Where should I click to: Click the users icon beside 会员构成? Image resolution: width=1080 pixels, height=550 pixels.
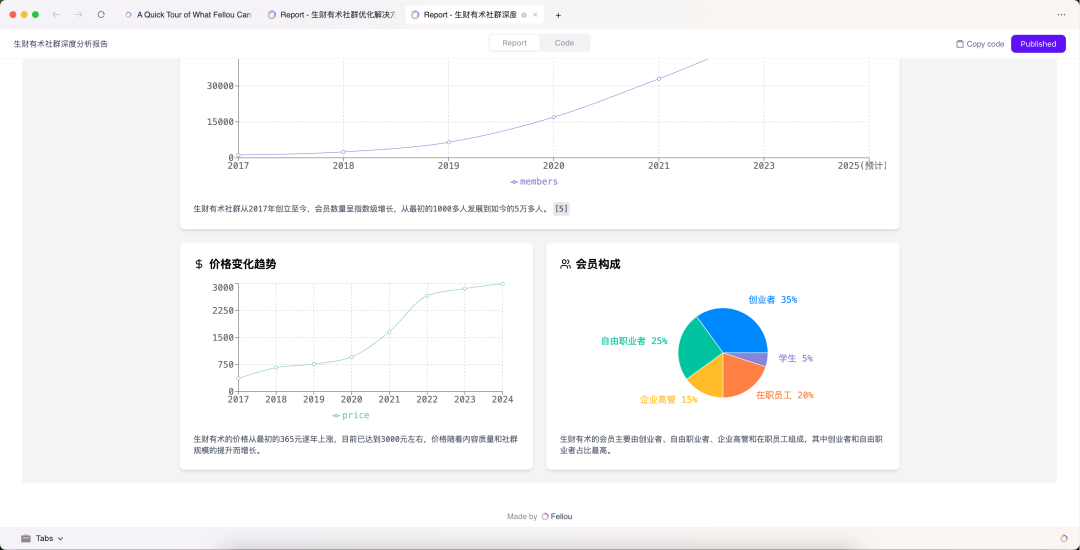pyautogui.click(x=565, y=264)
